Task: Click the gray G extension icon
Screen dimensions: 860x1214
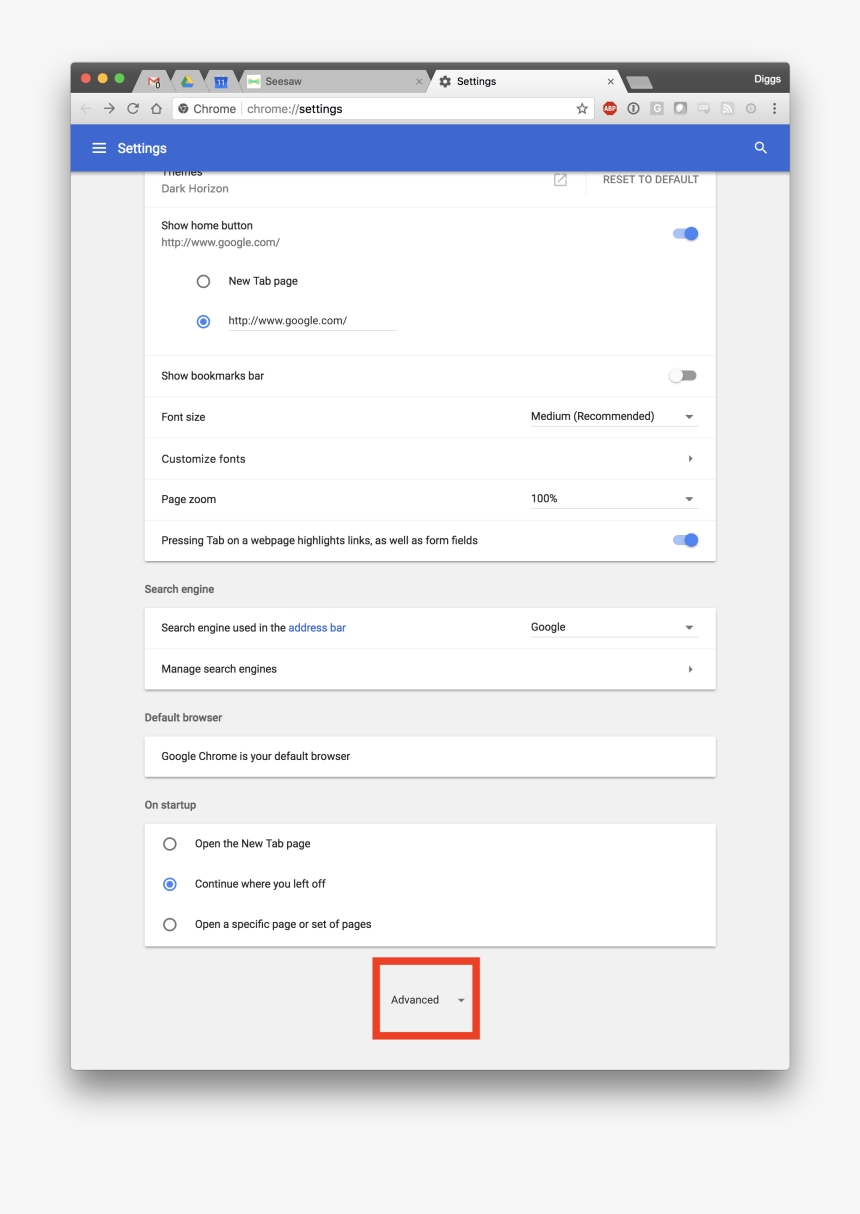Action: click(657, 109)
